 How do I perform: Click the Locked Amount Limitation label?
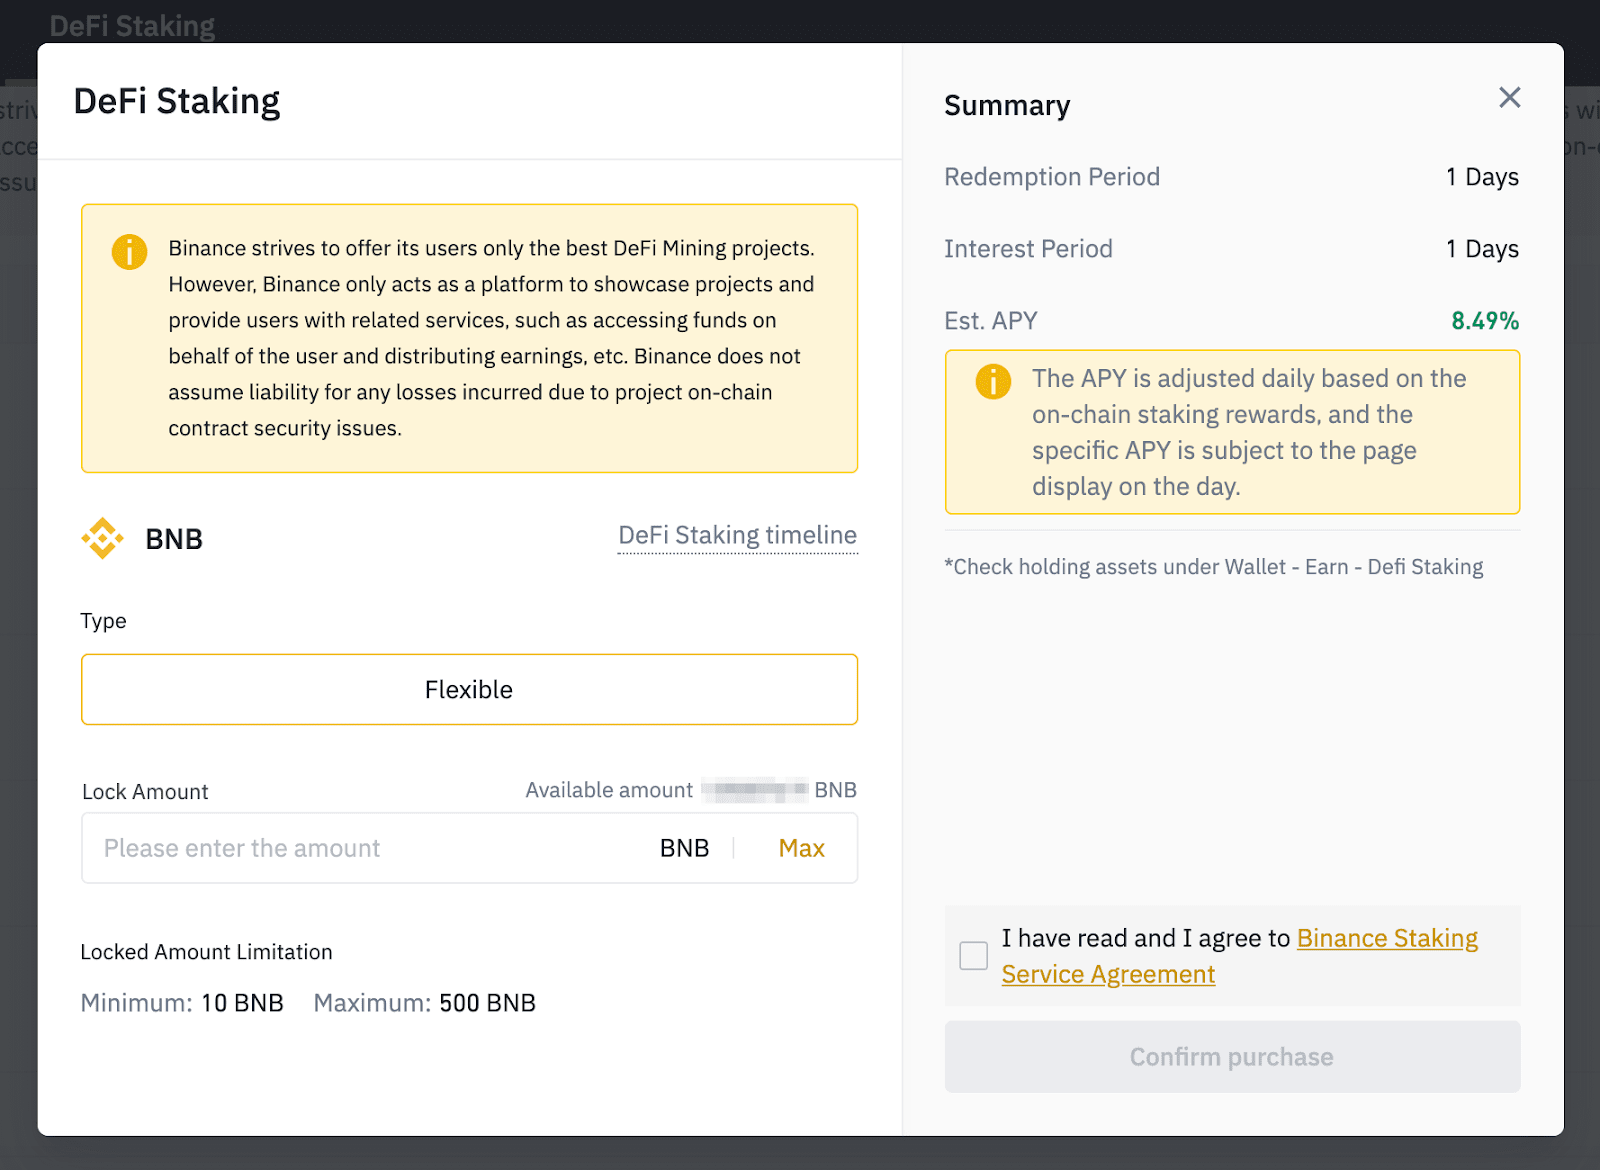[x=206, y=952]
